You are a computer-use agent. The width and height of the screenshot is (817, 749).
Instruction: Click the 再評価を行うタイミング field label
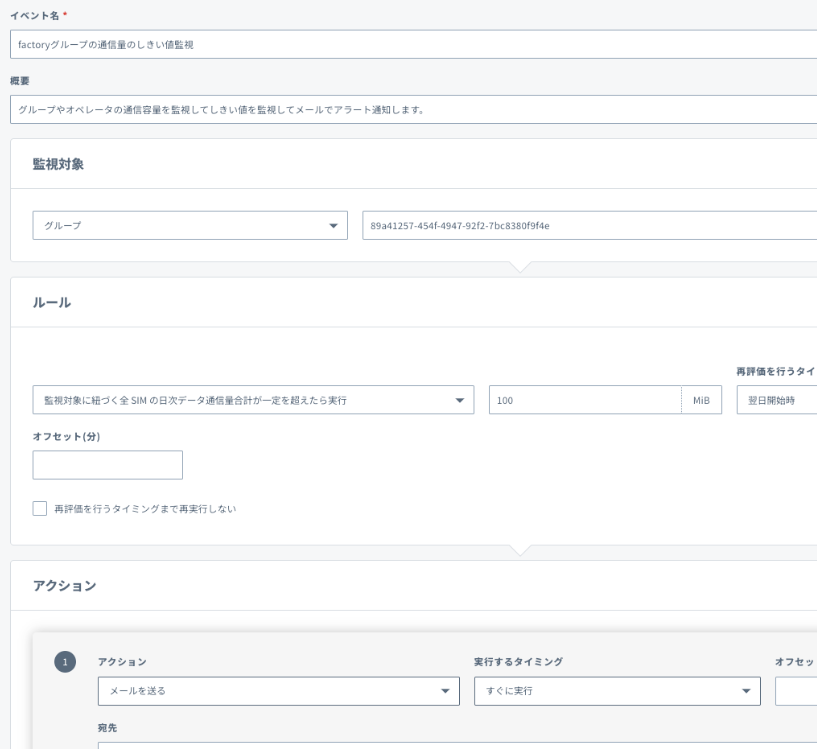(776, 371)
